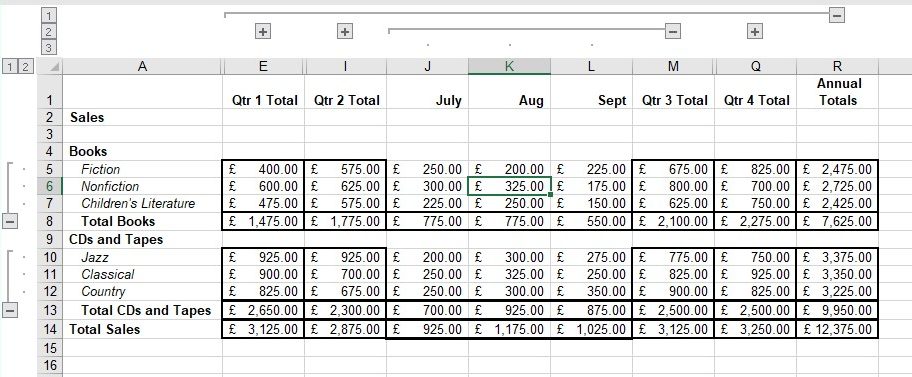Select column R header
The width and height of the screenshot is (912, 377).
point(838,66)
